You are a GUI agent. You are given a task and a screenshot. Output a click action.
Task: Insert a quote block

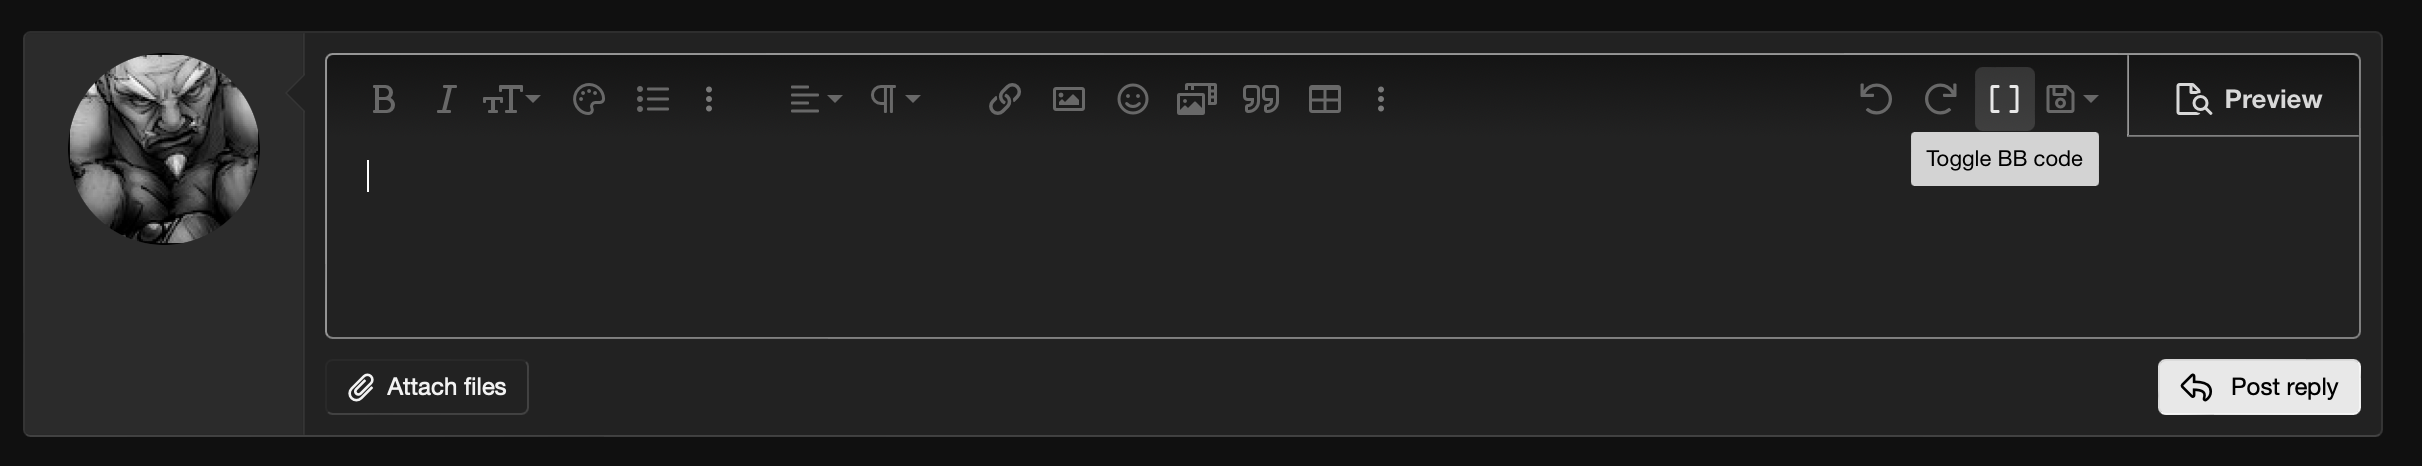1260,99
